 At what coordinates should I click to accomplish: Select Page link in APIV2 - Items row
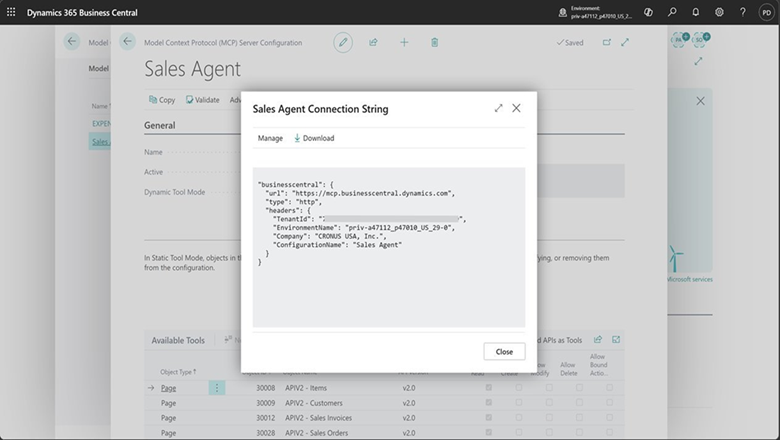point(168,388)
